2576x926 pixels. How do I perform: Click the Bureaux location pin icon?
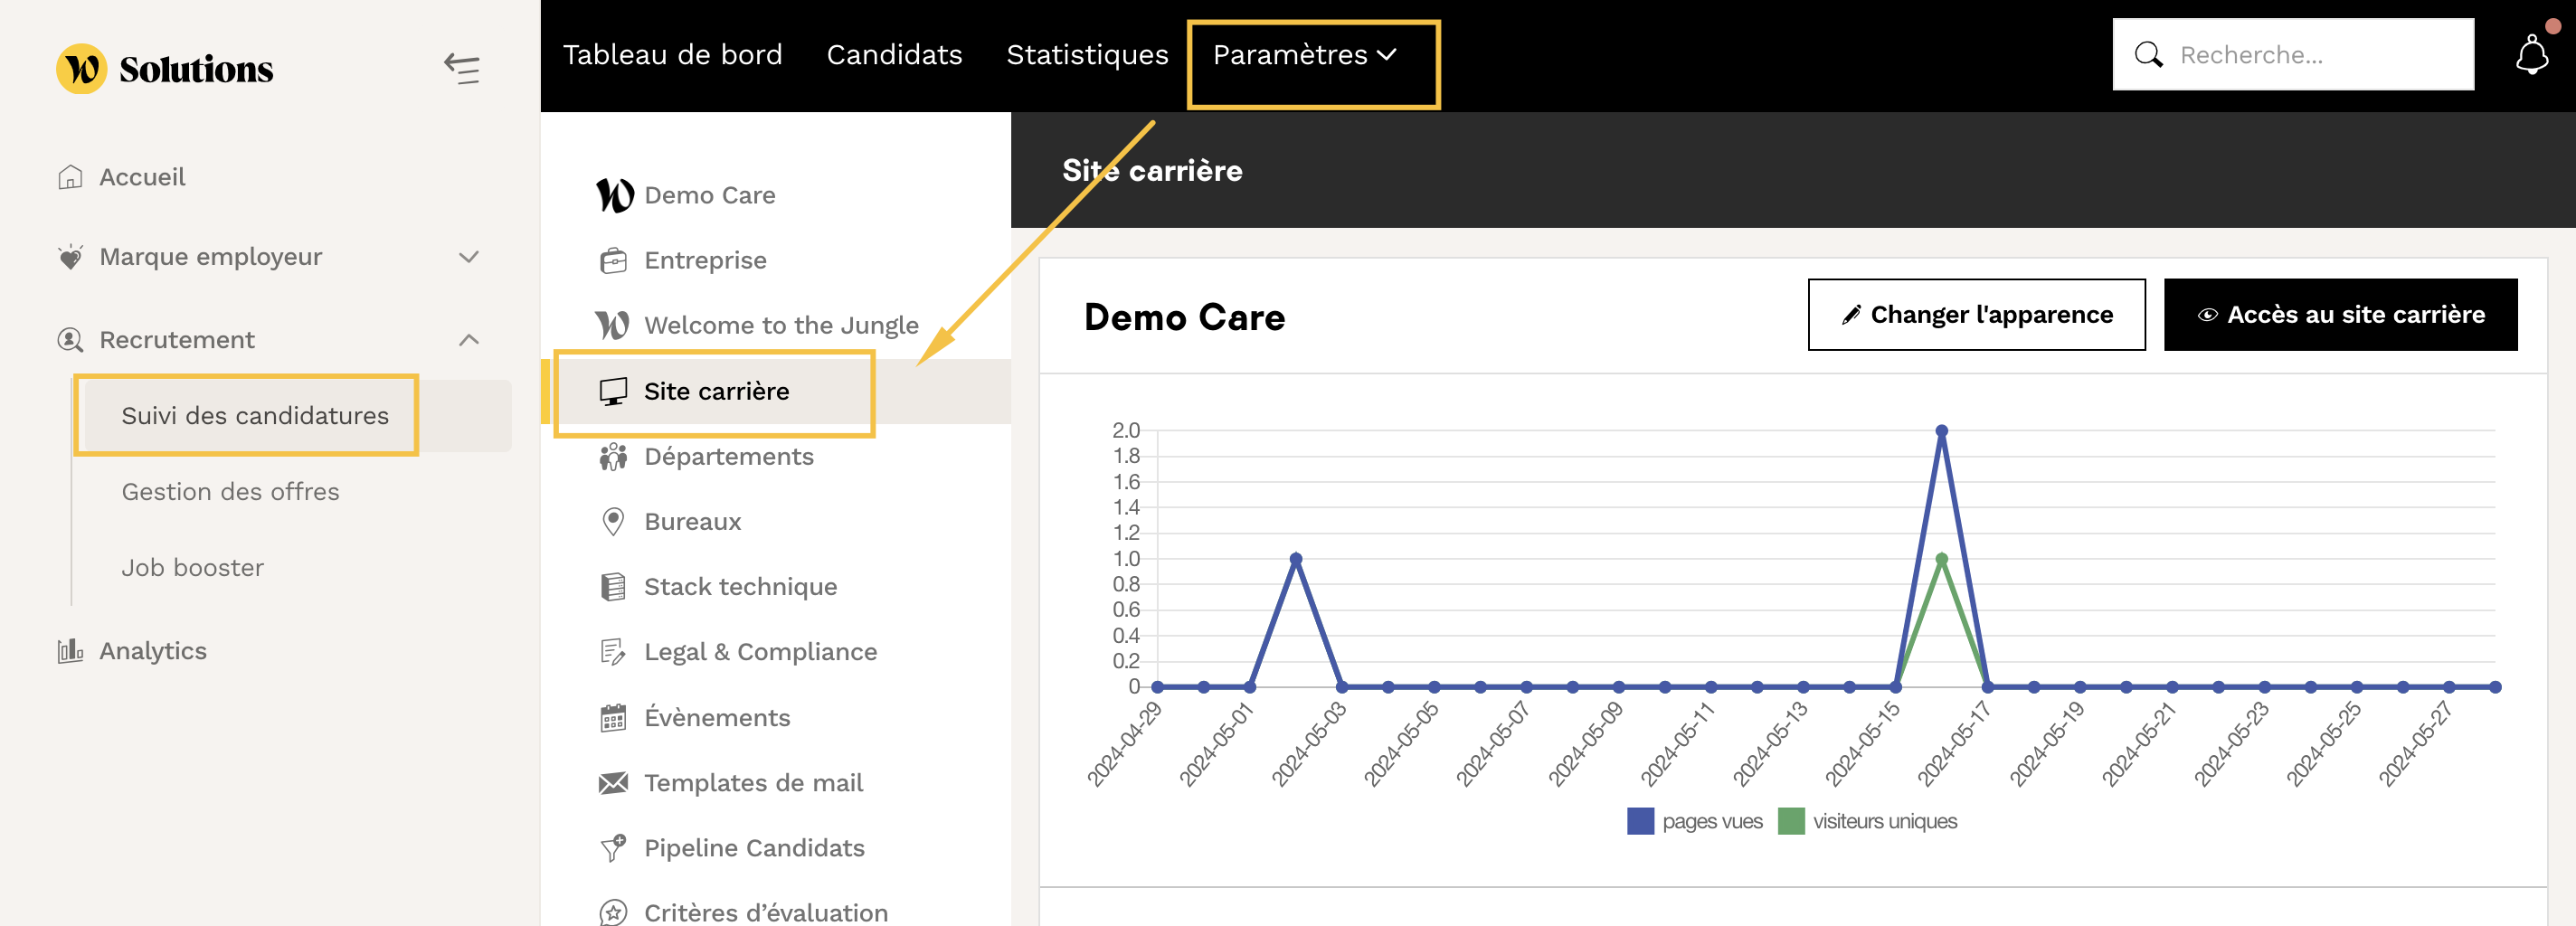click(613, 522)
